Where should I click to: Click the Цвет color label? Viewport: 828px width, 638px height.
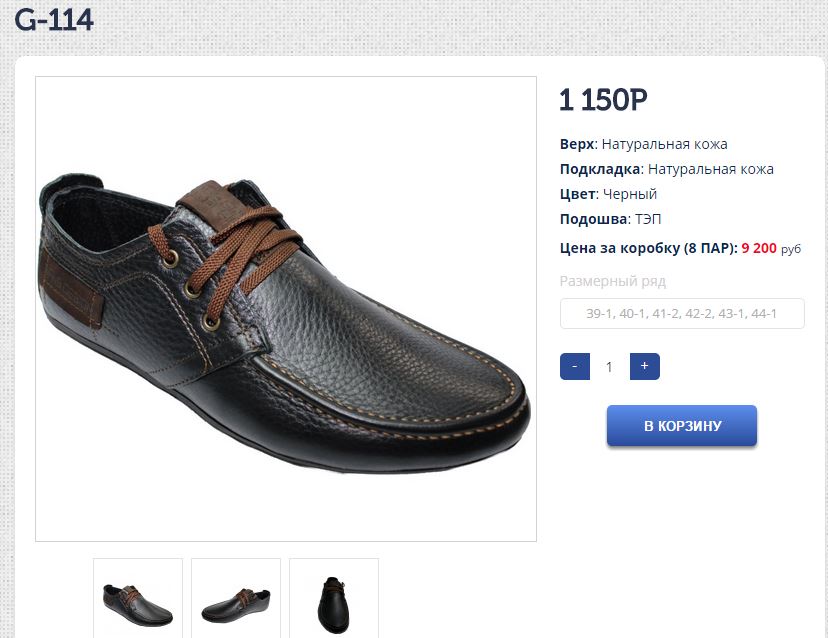tap(578, 194)
